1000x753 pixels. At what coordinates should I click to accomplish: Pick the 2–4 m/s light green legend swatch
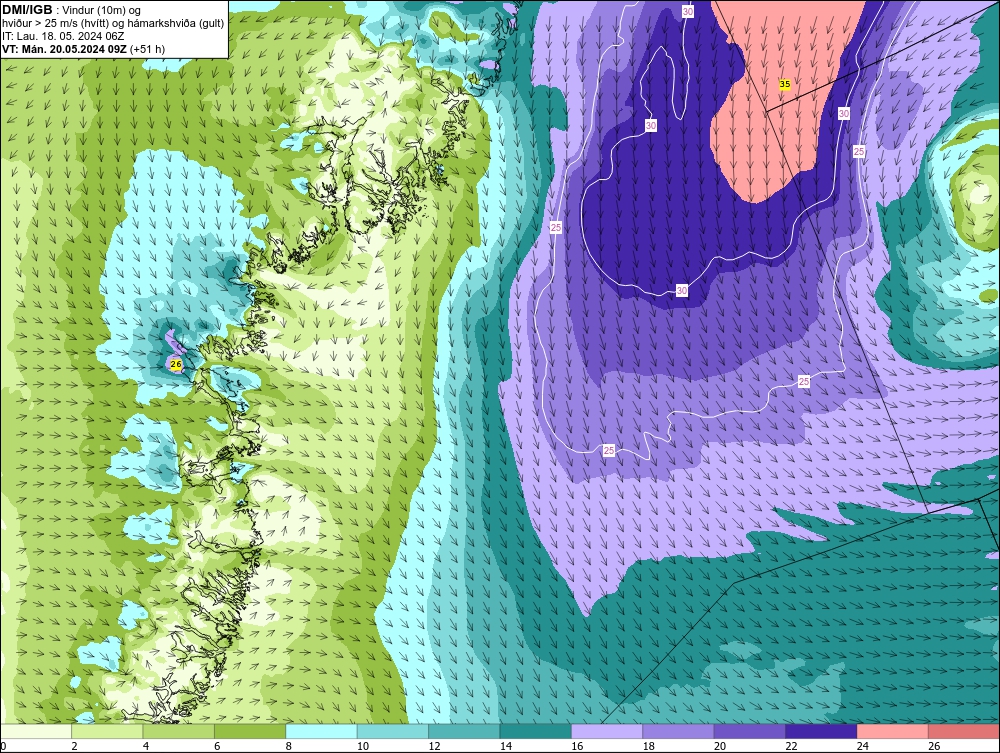(x=107, y=731)
